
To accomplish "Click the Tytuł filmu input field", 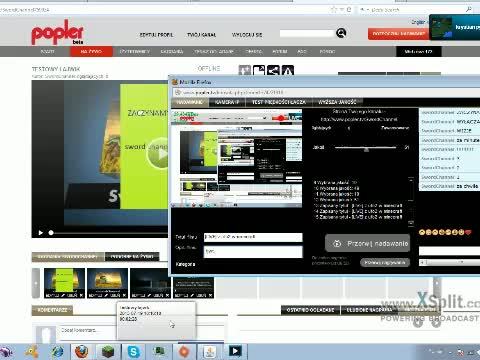I will [x=253, y=237].
